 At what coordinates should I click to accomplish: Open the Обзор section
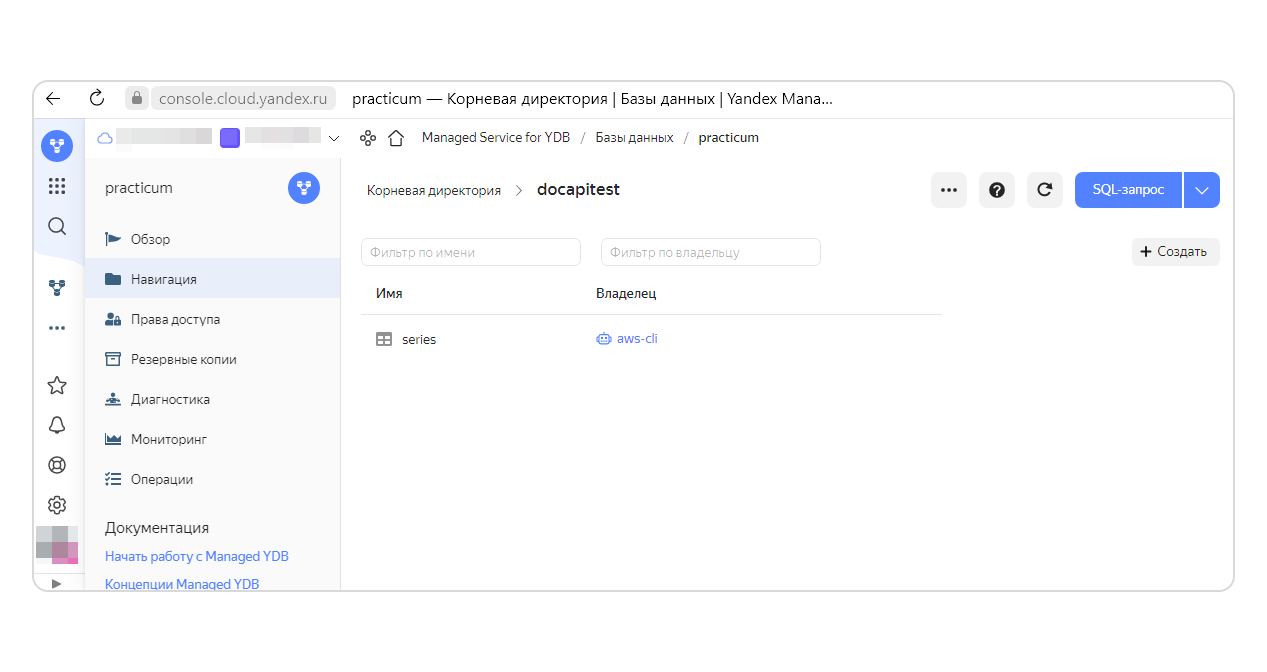(x=213, y=239)
